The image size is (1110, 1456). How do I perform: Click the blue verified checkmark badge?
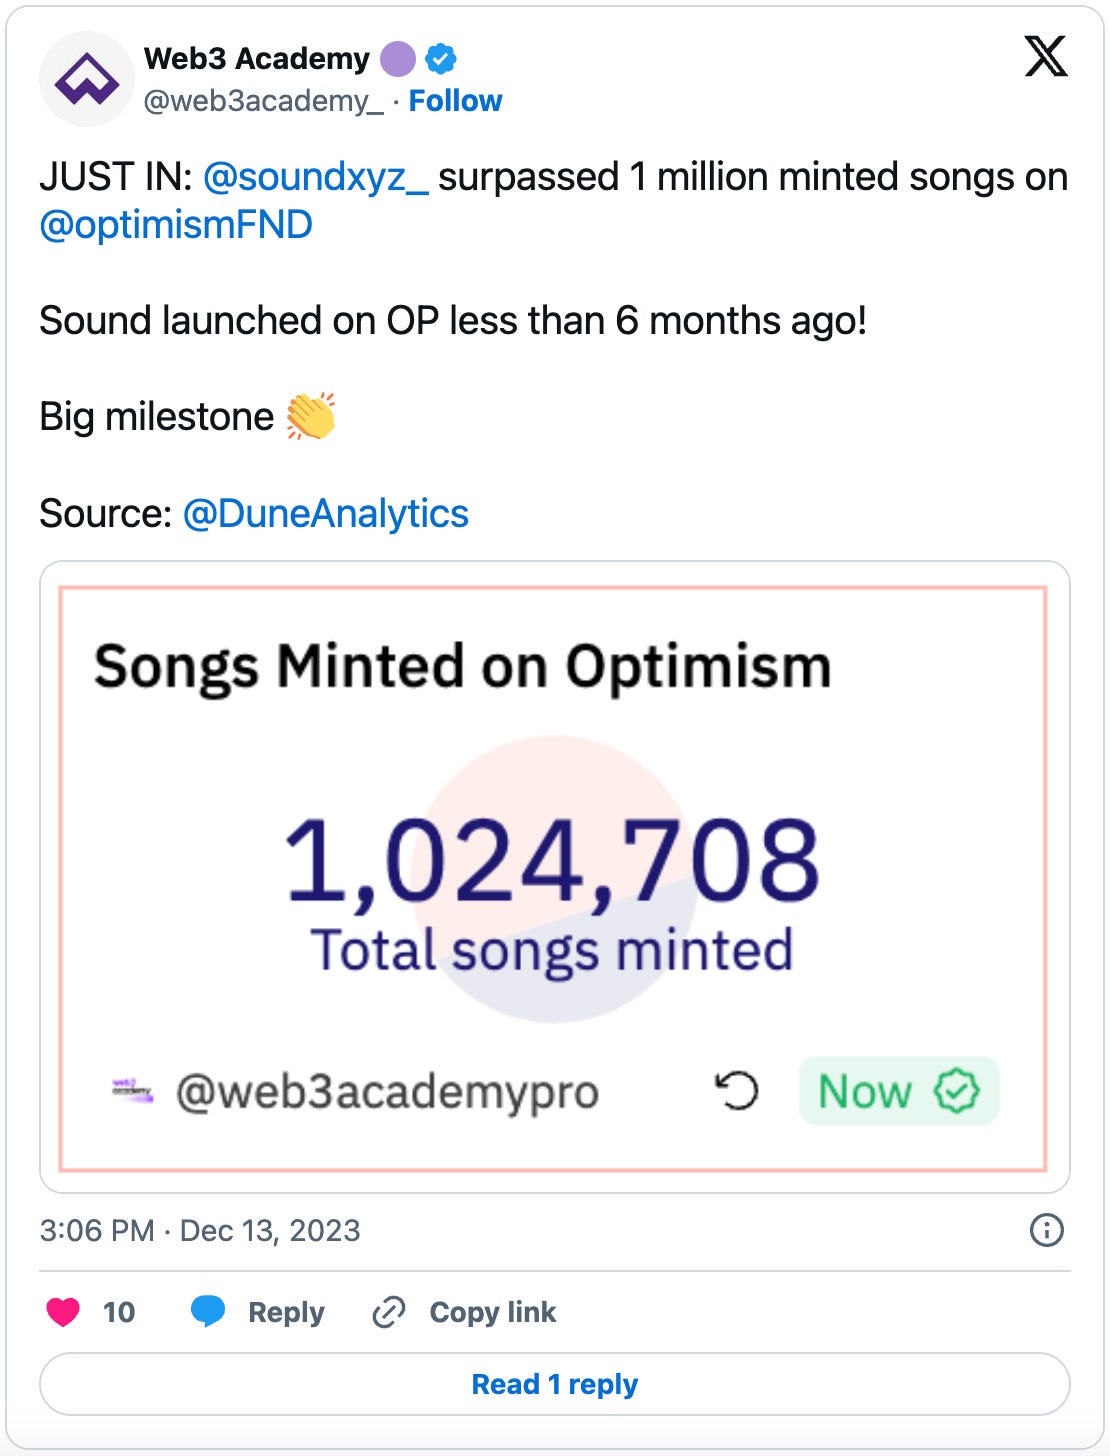point(441,59)
